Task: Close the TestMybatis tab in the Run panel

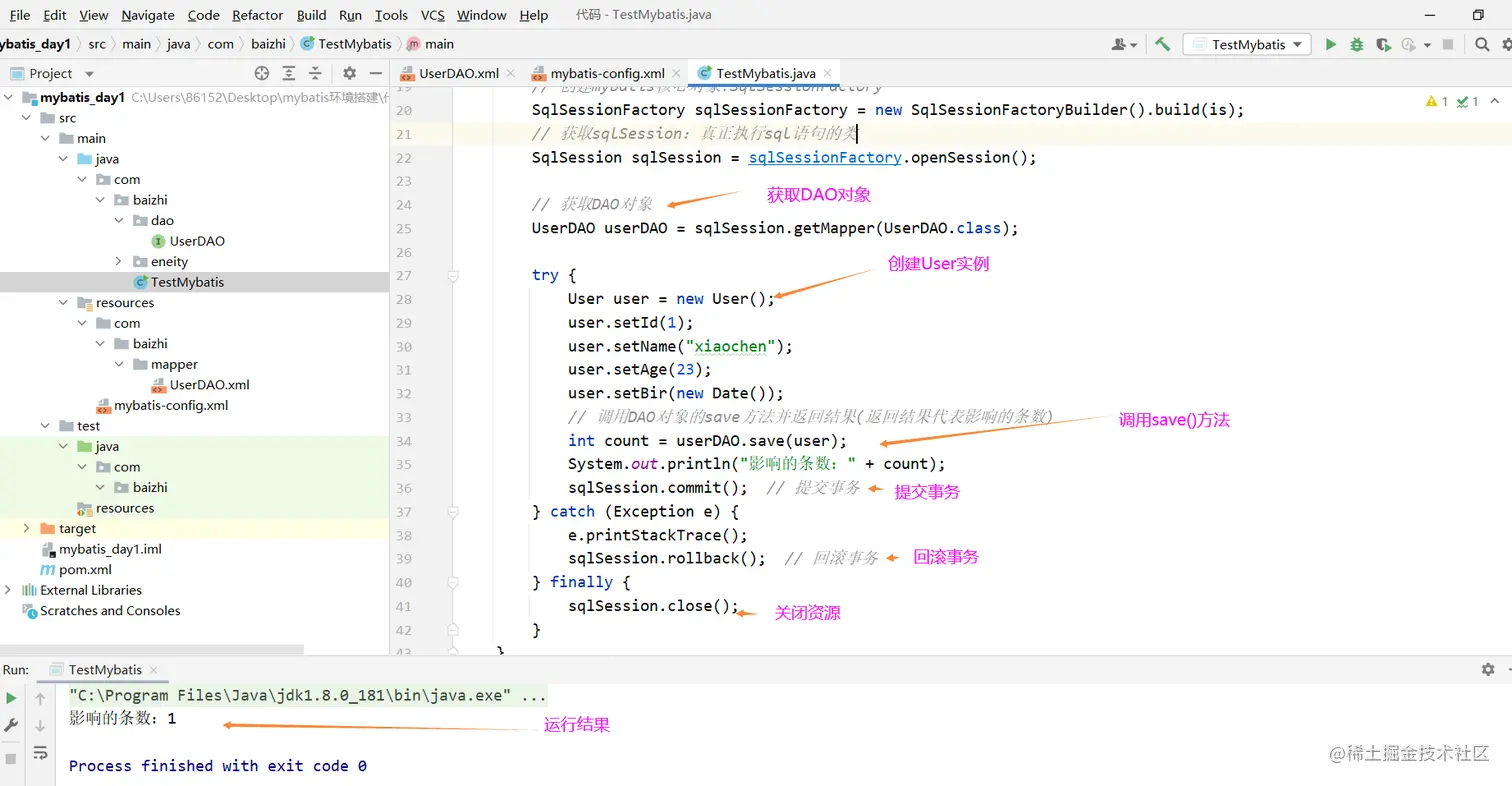Action: coord(153,670)
